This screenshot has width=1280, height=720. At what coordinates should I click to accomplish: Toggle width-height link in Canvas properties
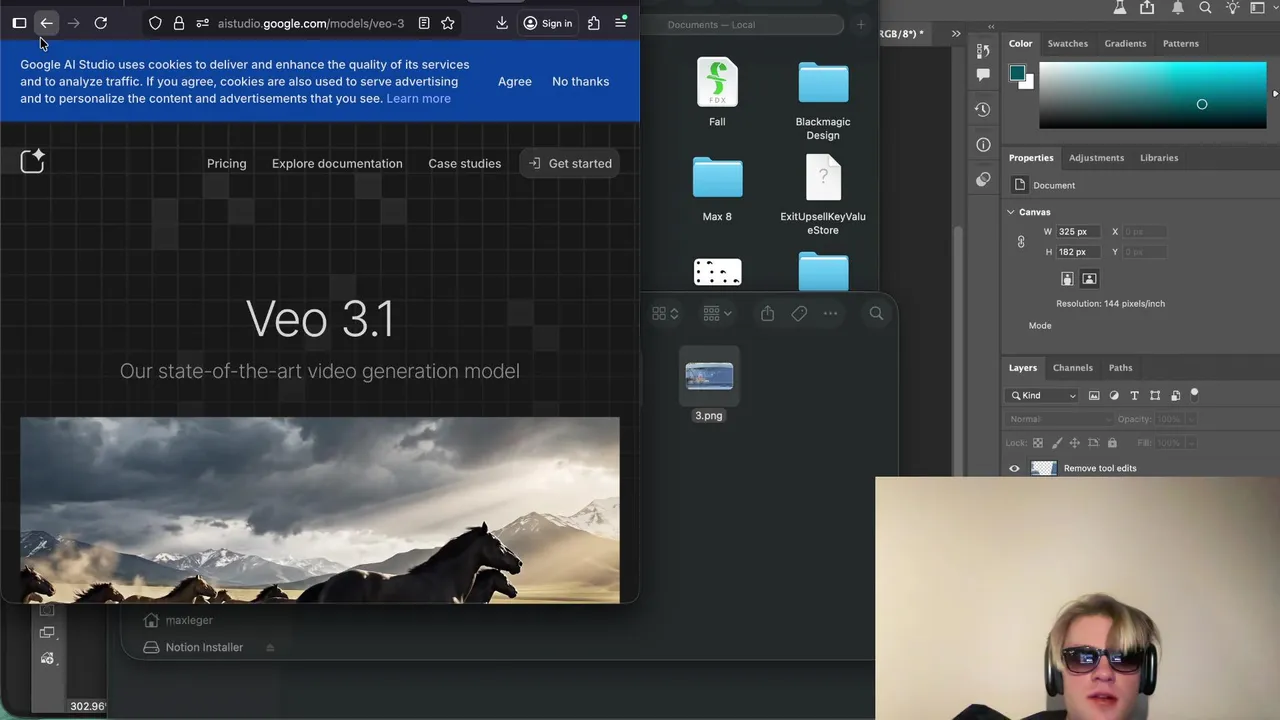[x=1021, y=242]
